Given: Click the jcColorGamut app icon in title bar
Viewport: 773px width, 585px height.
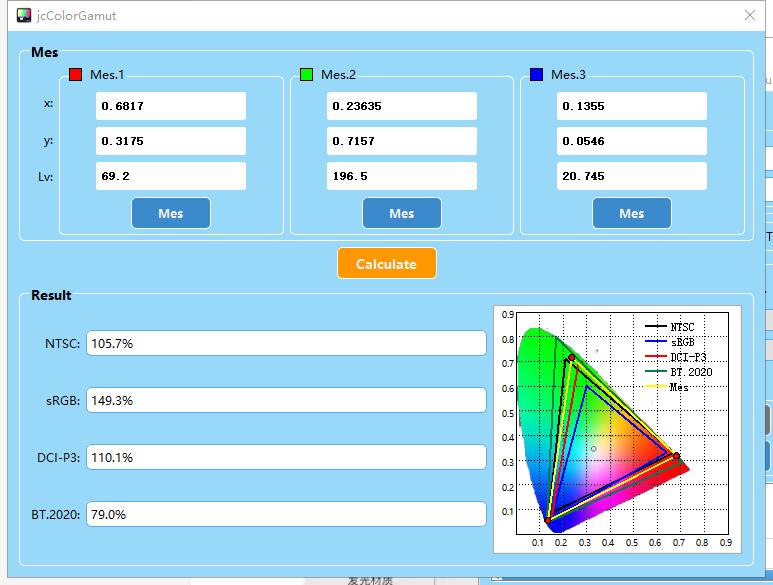Looking at the screenshot, I should [x=24, y=16].
